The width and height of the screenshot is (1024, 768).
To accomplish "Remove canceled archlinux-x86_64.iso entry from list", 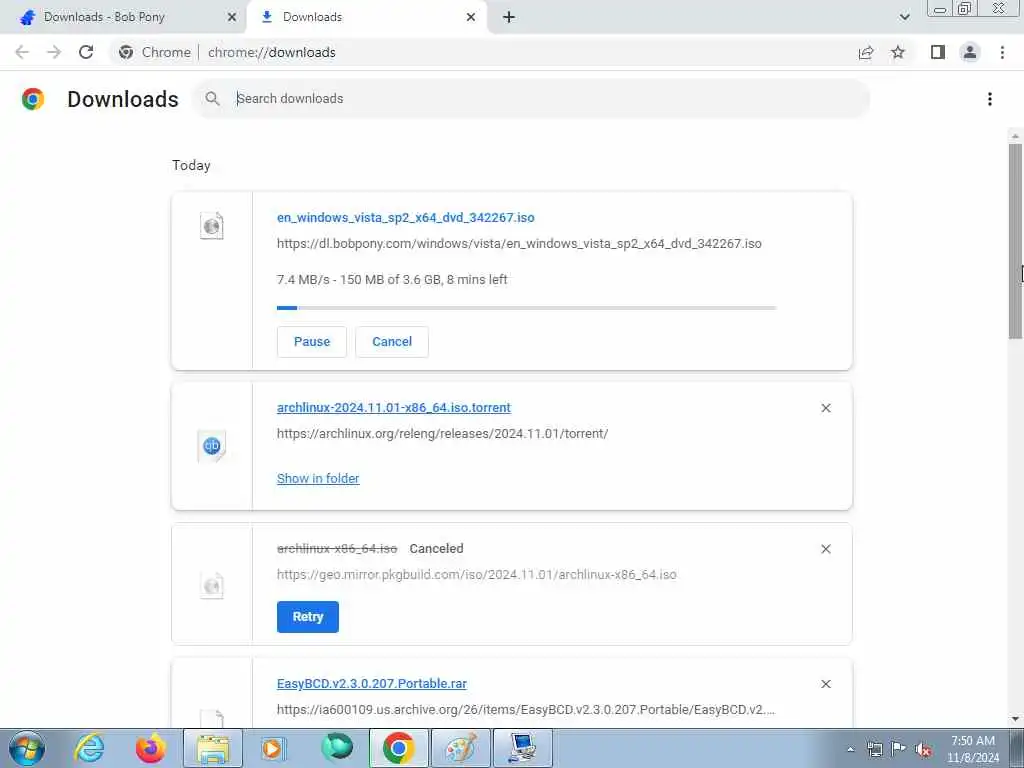I will point(825,549).
